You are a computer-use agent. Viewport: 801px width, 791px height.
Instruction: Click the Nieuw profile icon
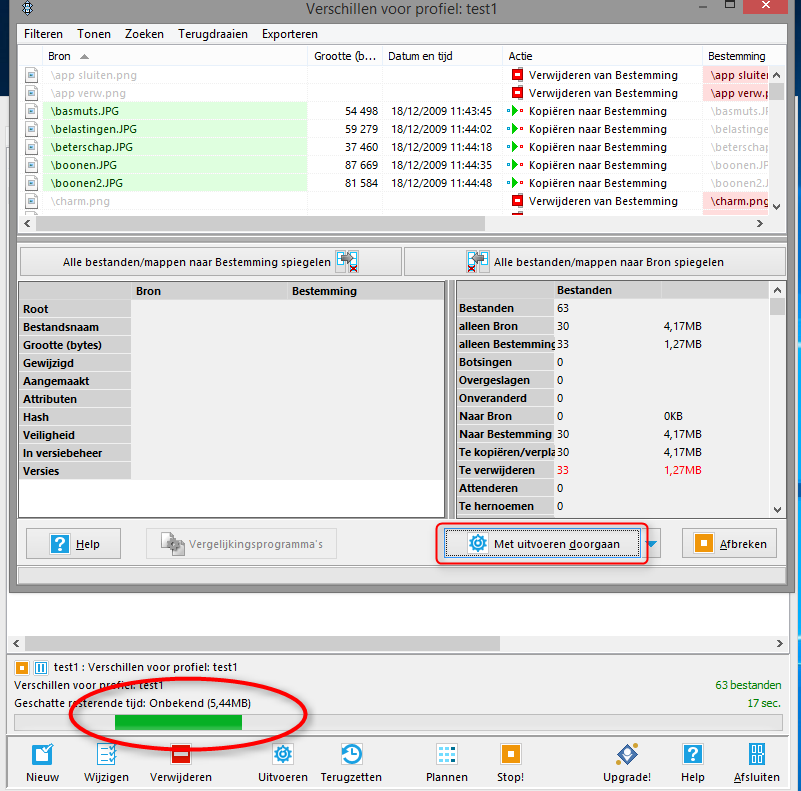point(42,755)
